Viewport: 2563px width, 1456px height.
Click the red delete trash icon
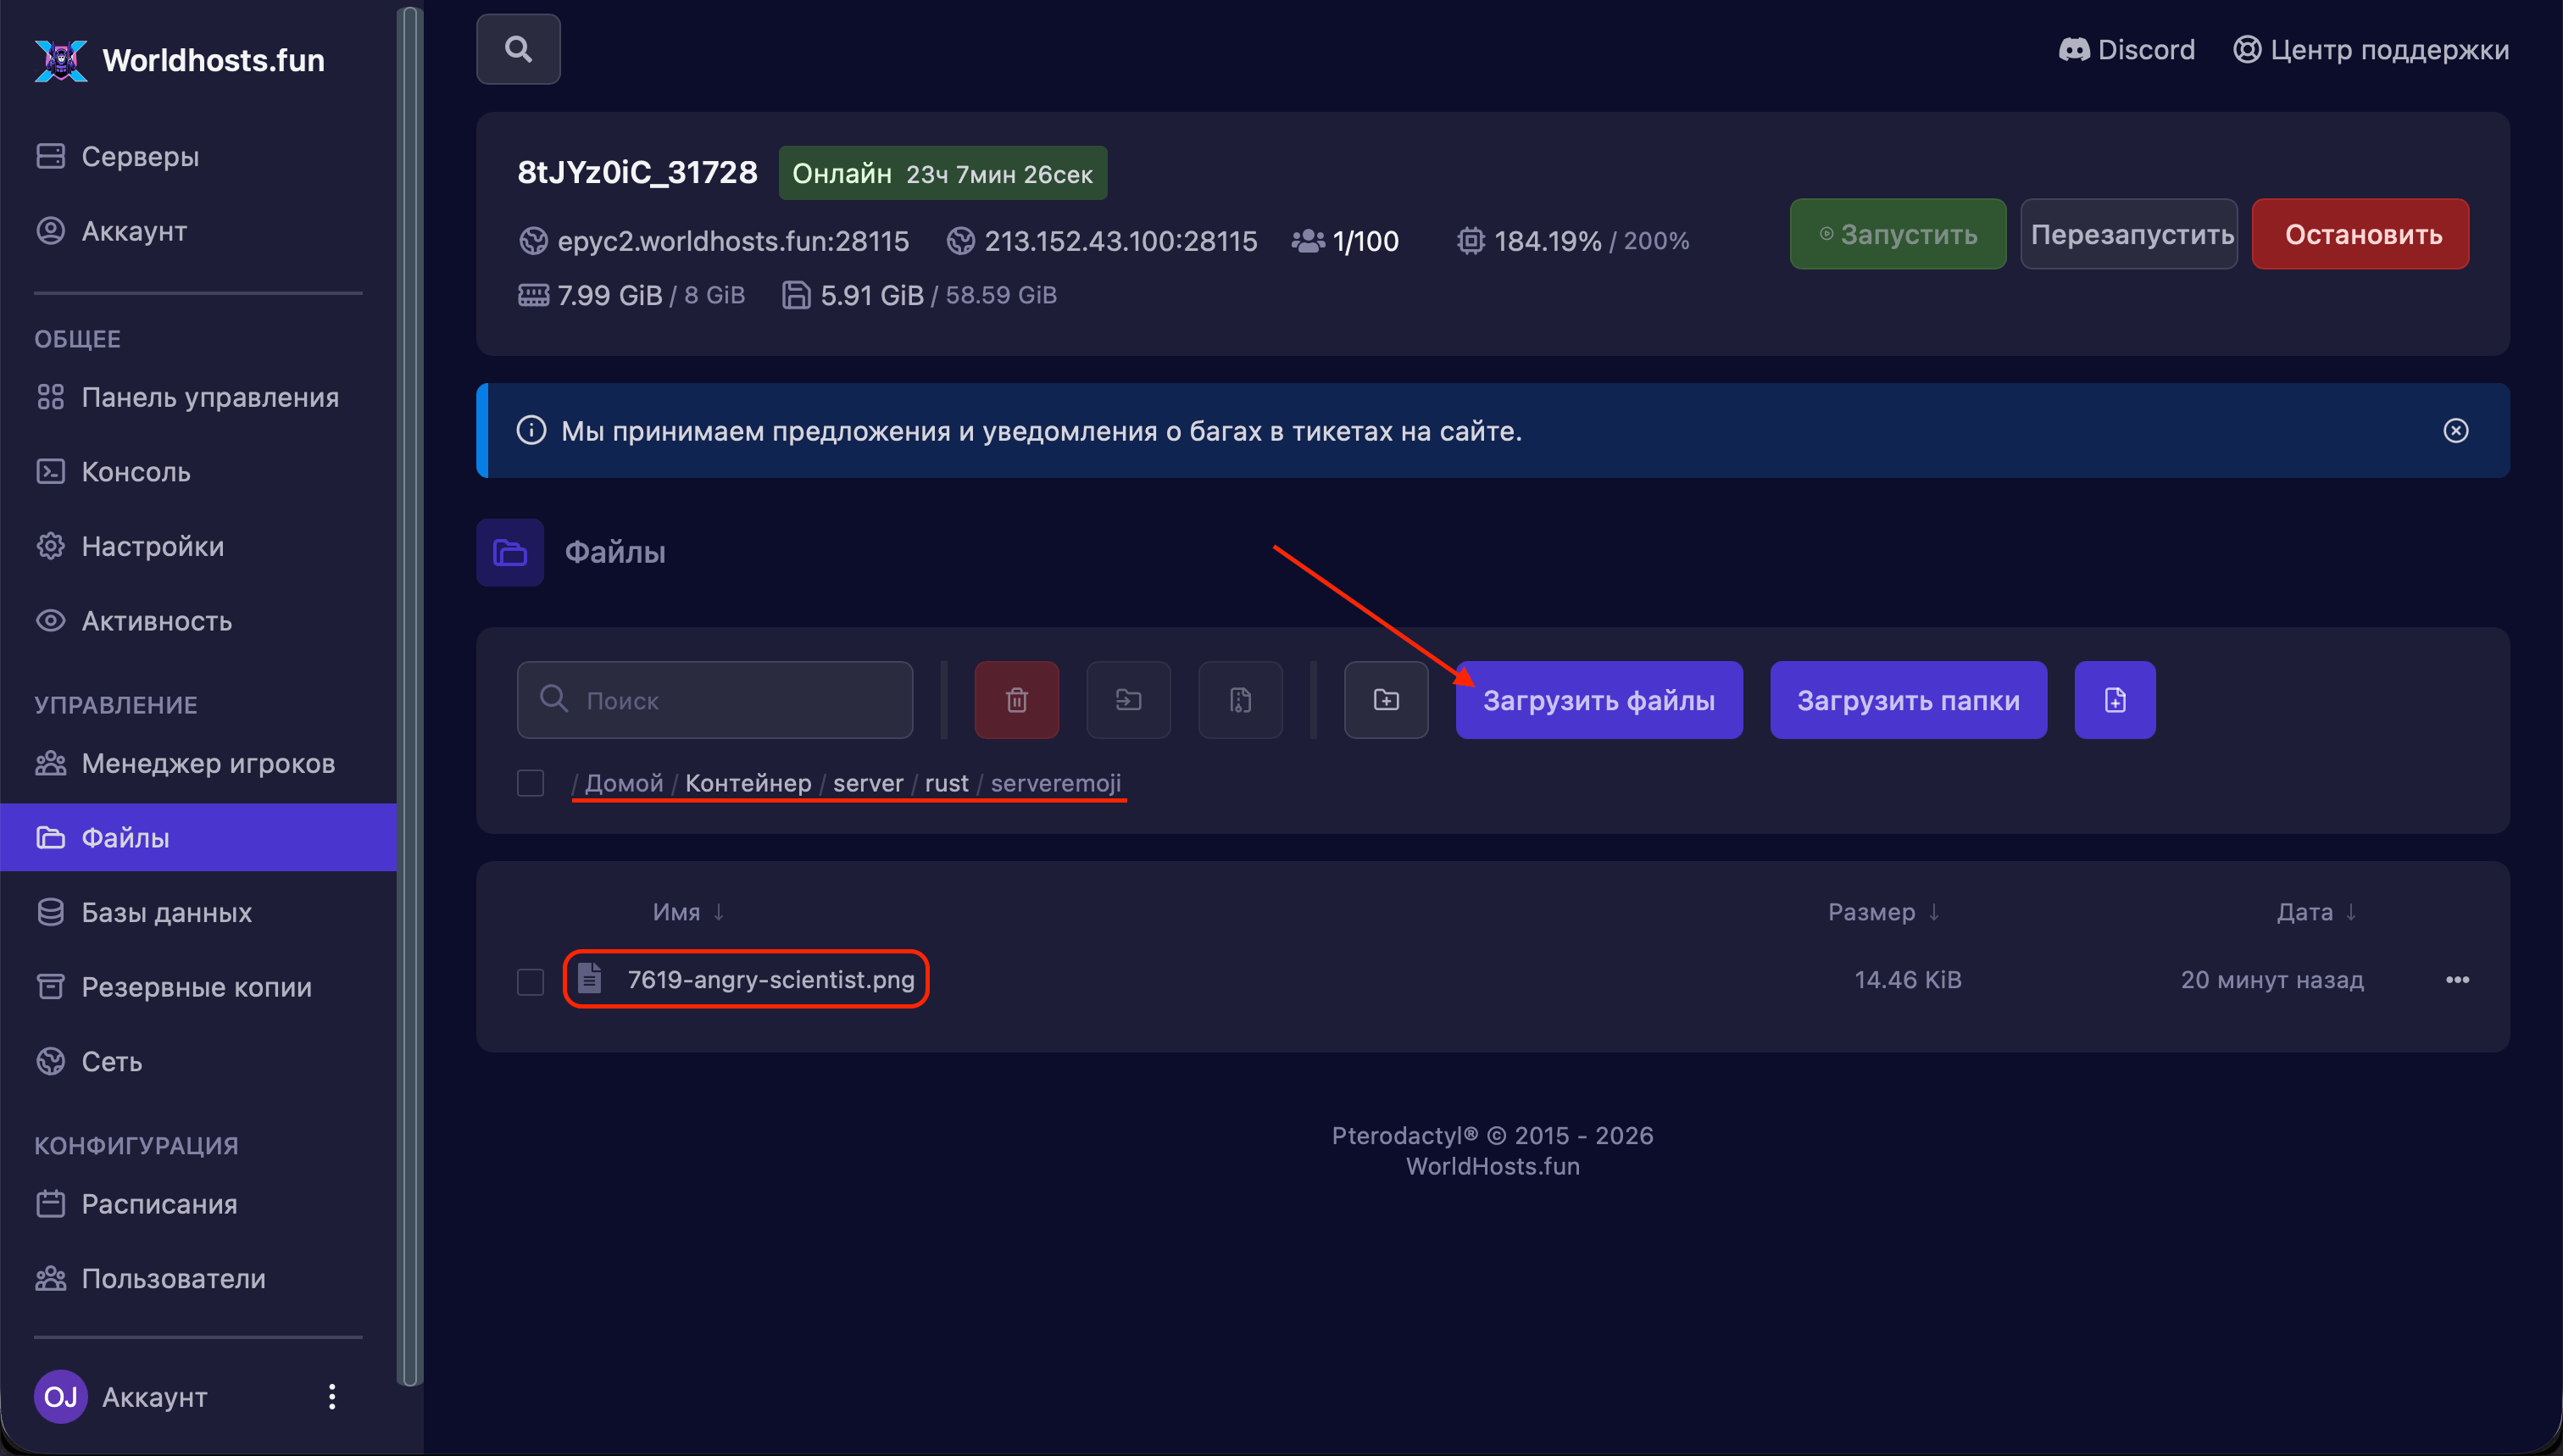coord(1017,700)
